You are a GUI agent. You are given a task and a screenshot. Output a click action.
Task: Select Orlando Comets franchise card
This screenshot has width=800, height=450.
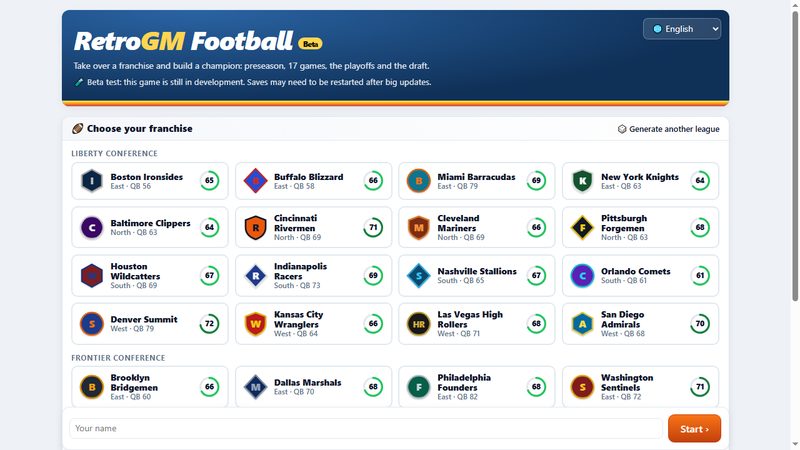coord(640,276)
